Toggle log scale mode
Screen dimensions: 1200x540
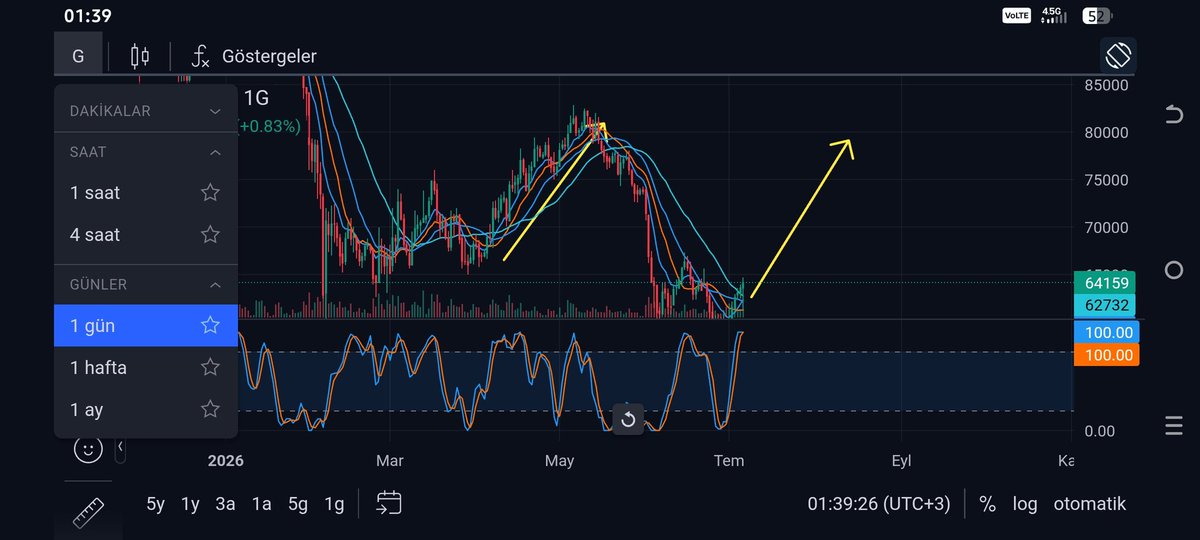tap(1025, 504)
